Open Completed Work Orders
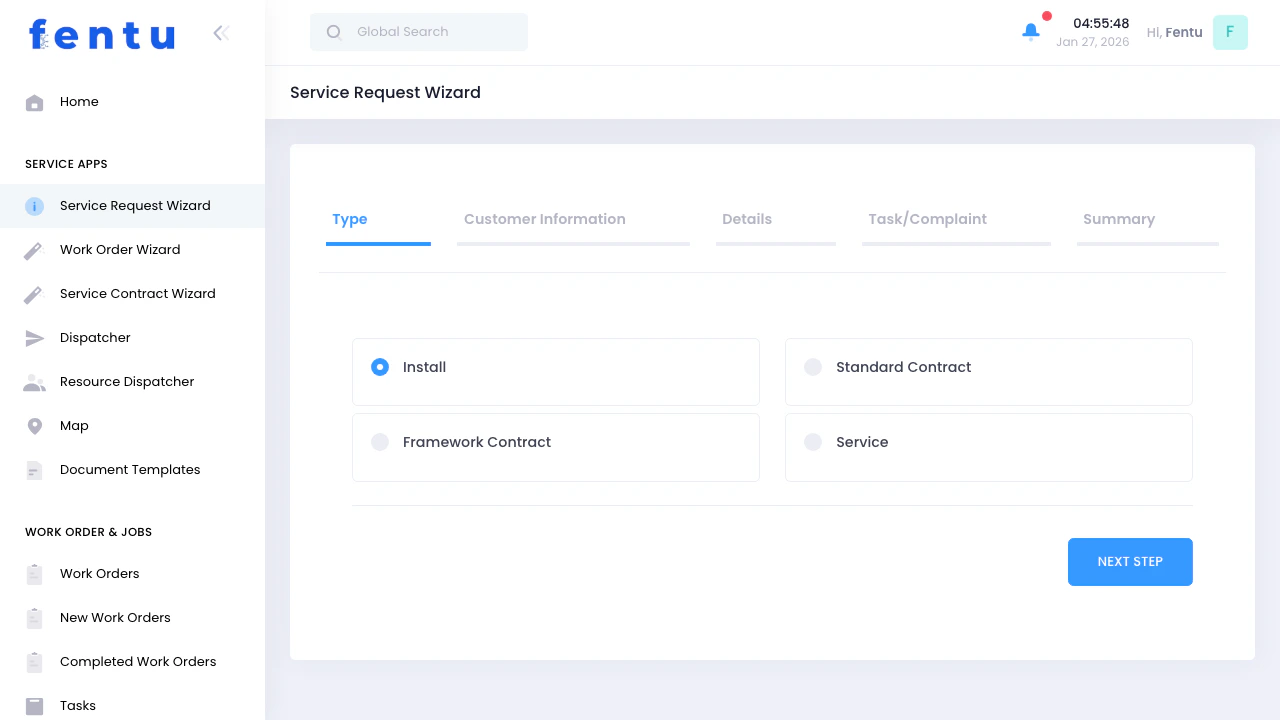This screenshot has width=1280, height=720. coord(138,661)
